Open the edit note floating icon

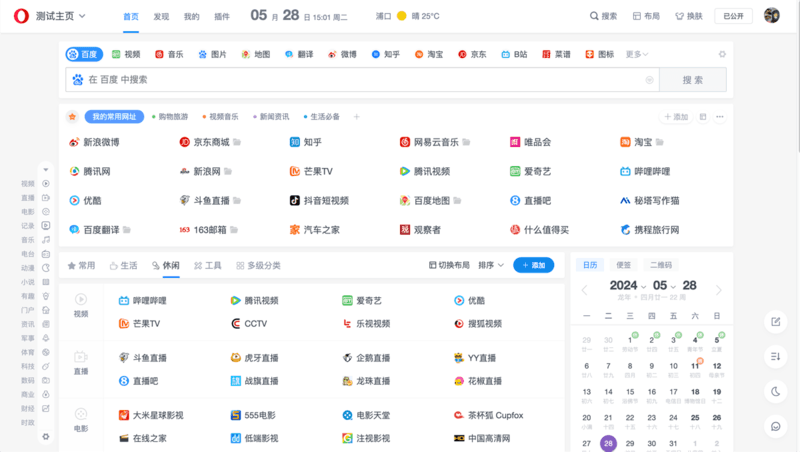[x=776, y=321]
